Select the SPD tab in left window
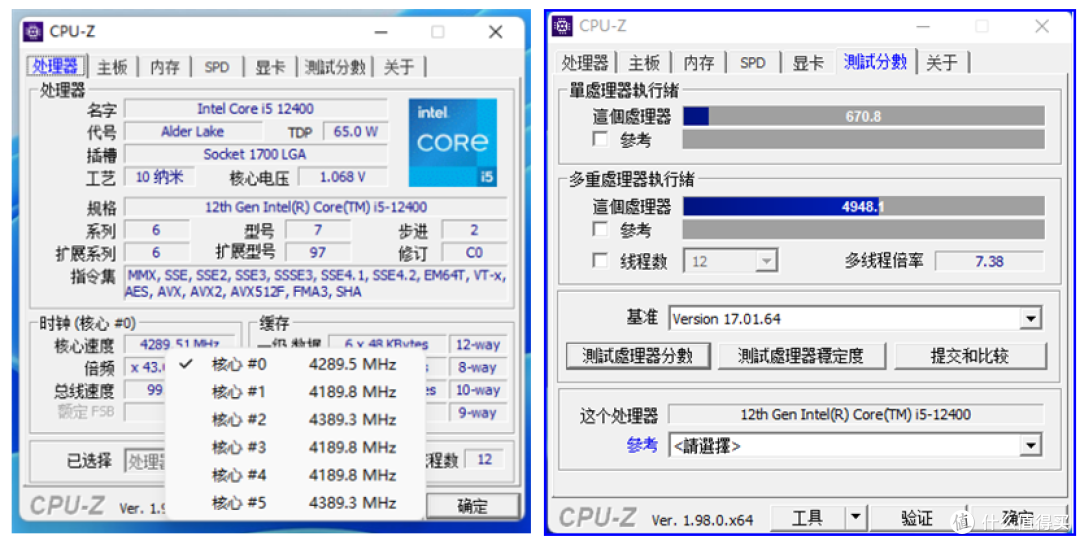This screenshot has height=545, width=1080. 217,67
